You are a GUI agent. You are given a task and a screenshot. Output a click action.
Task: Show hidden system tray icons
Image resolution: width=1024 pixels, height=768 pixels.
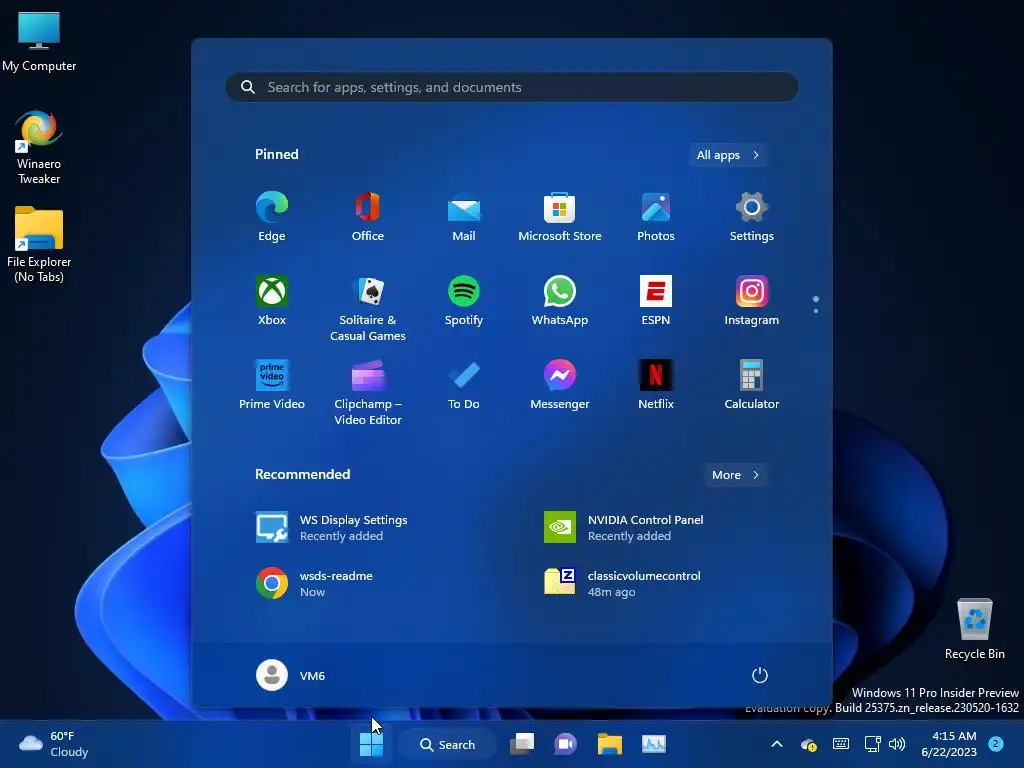pos(777,744)
